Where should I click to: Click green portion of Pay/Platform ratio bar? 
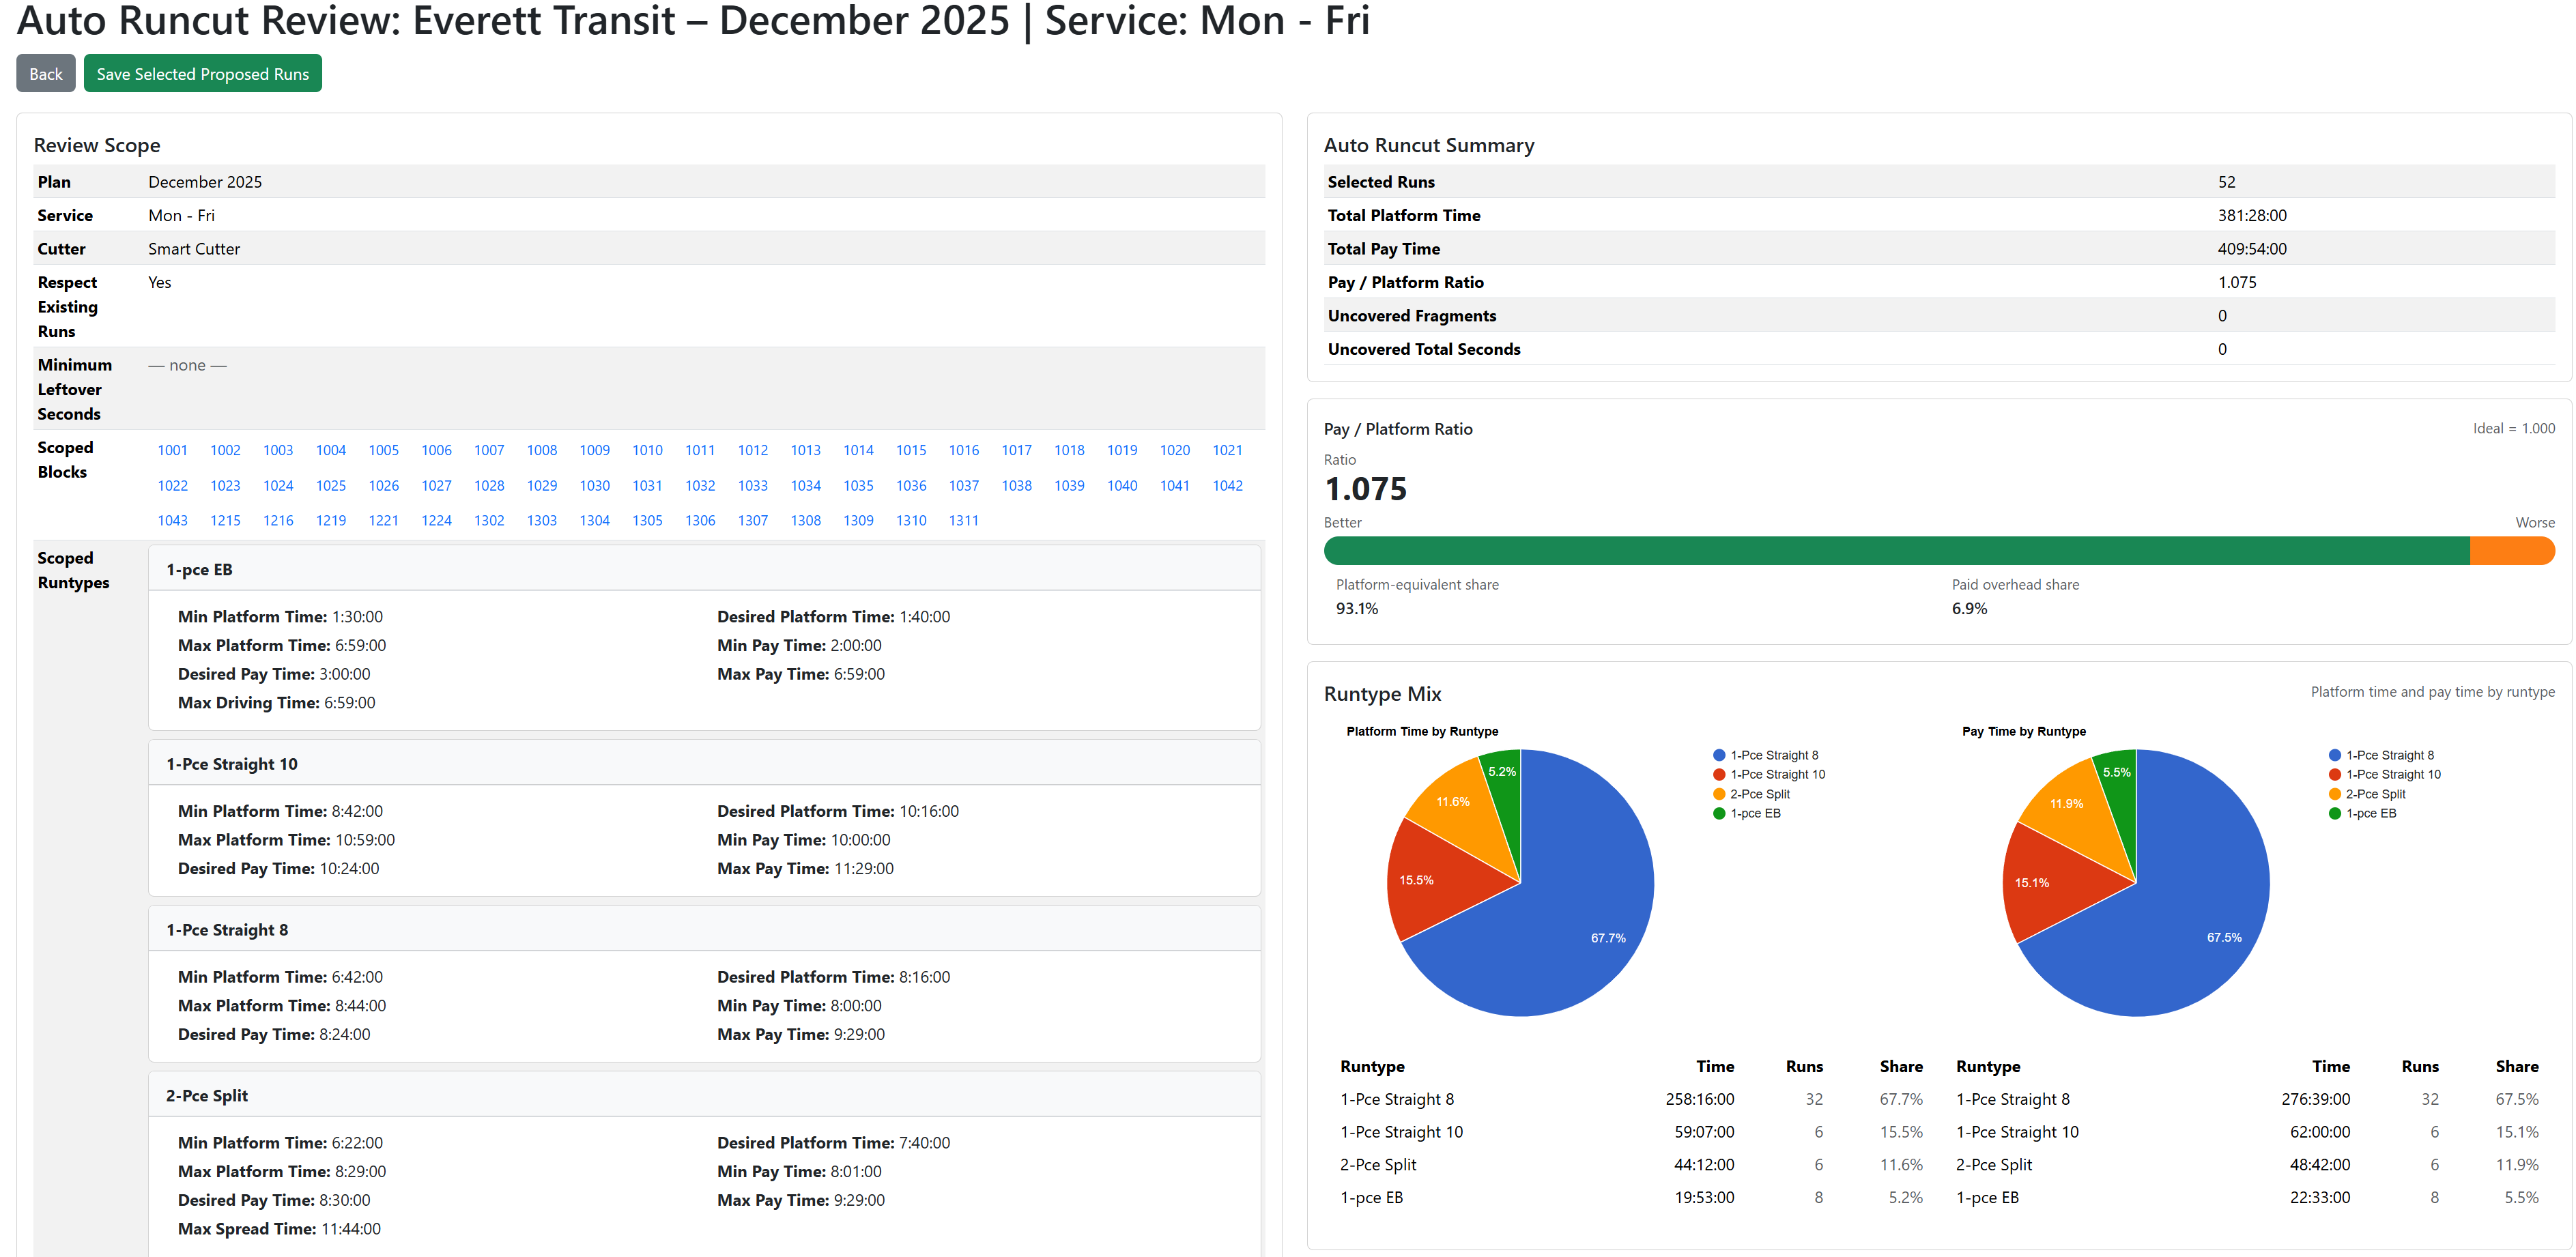pos(1890,551)
